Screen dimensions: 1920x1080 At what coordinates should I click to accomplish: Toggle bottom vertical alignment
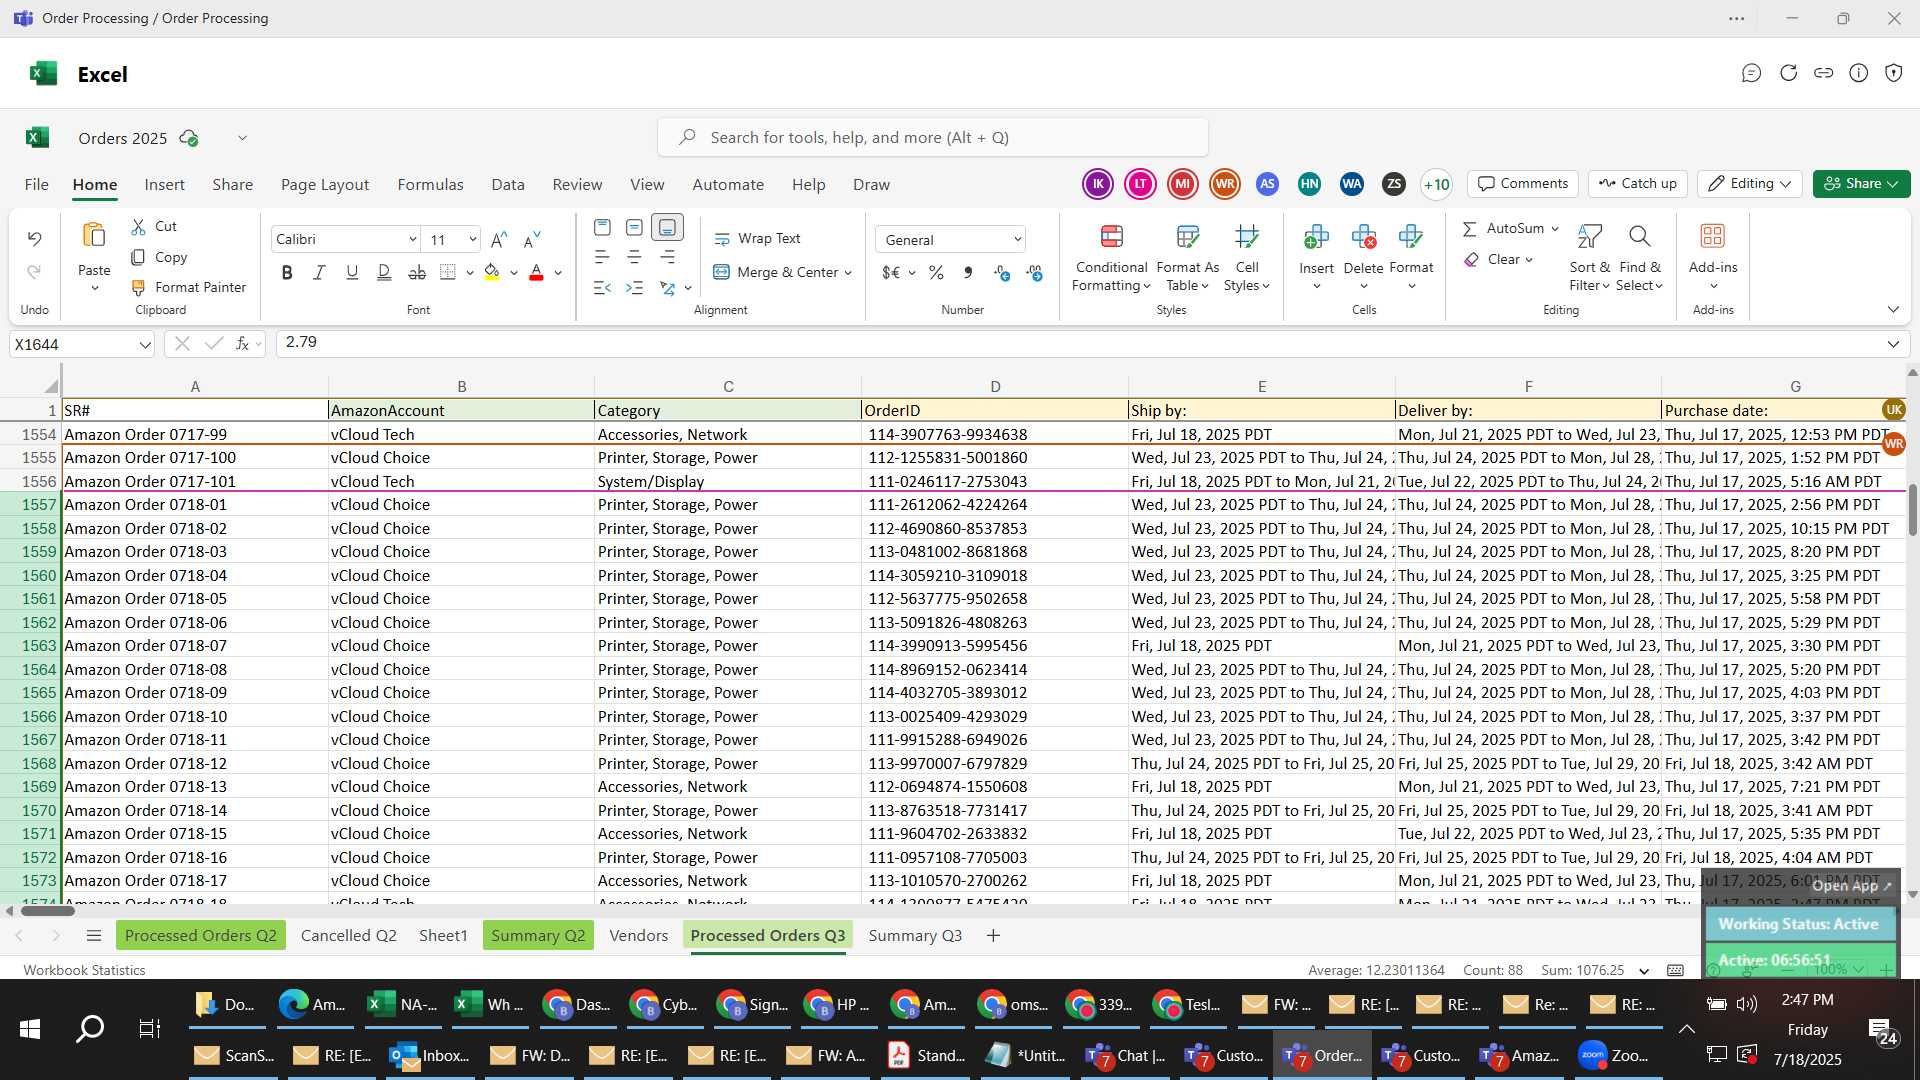click(x=667, y=228)
